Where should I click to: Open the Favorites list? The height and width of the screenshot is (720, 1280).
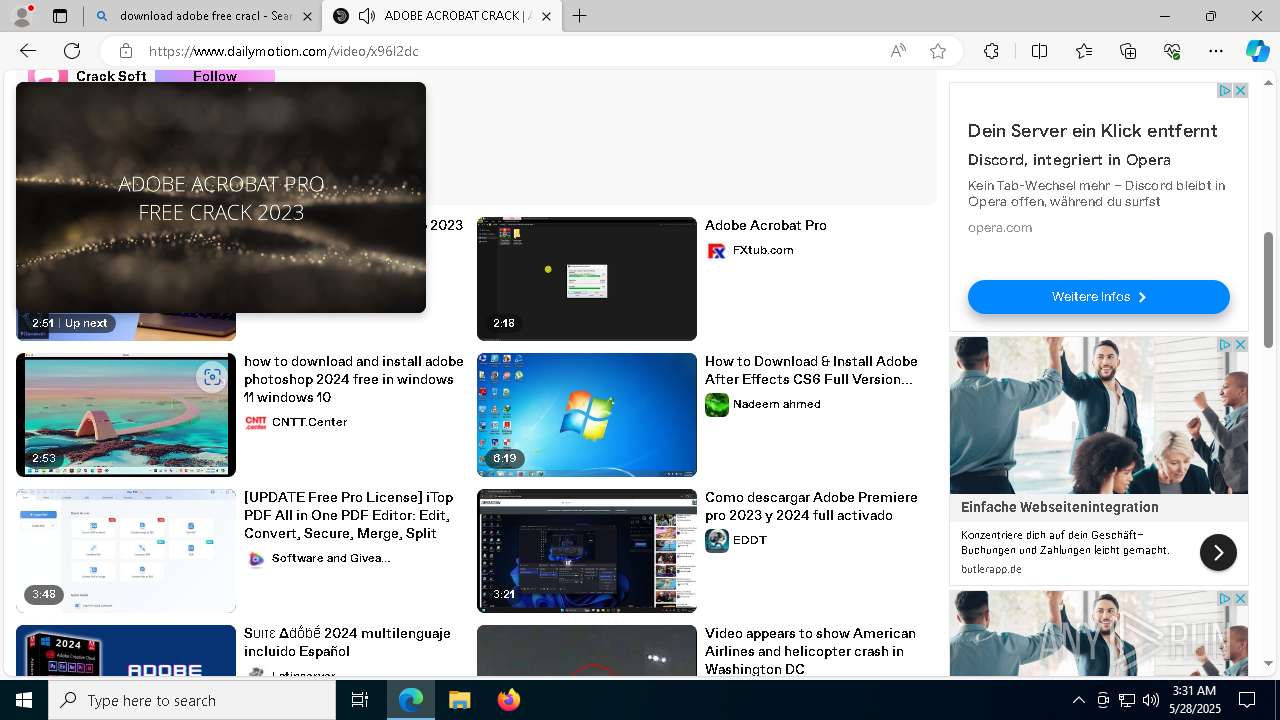(x=1084, y=51)
